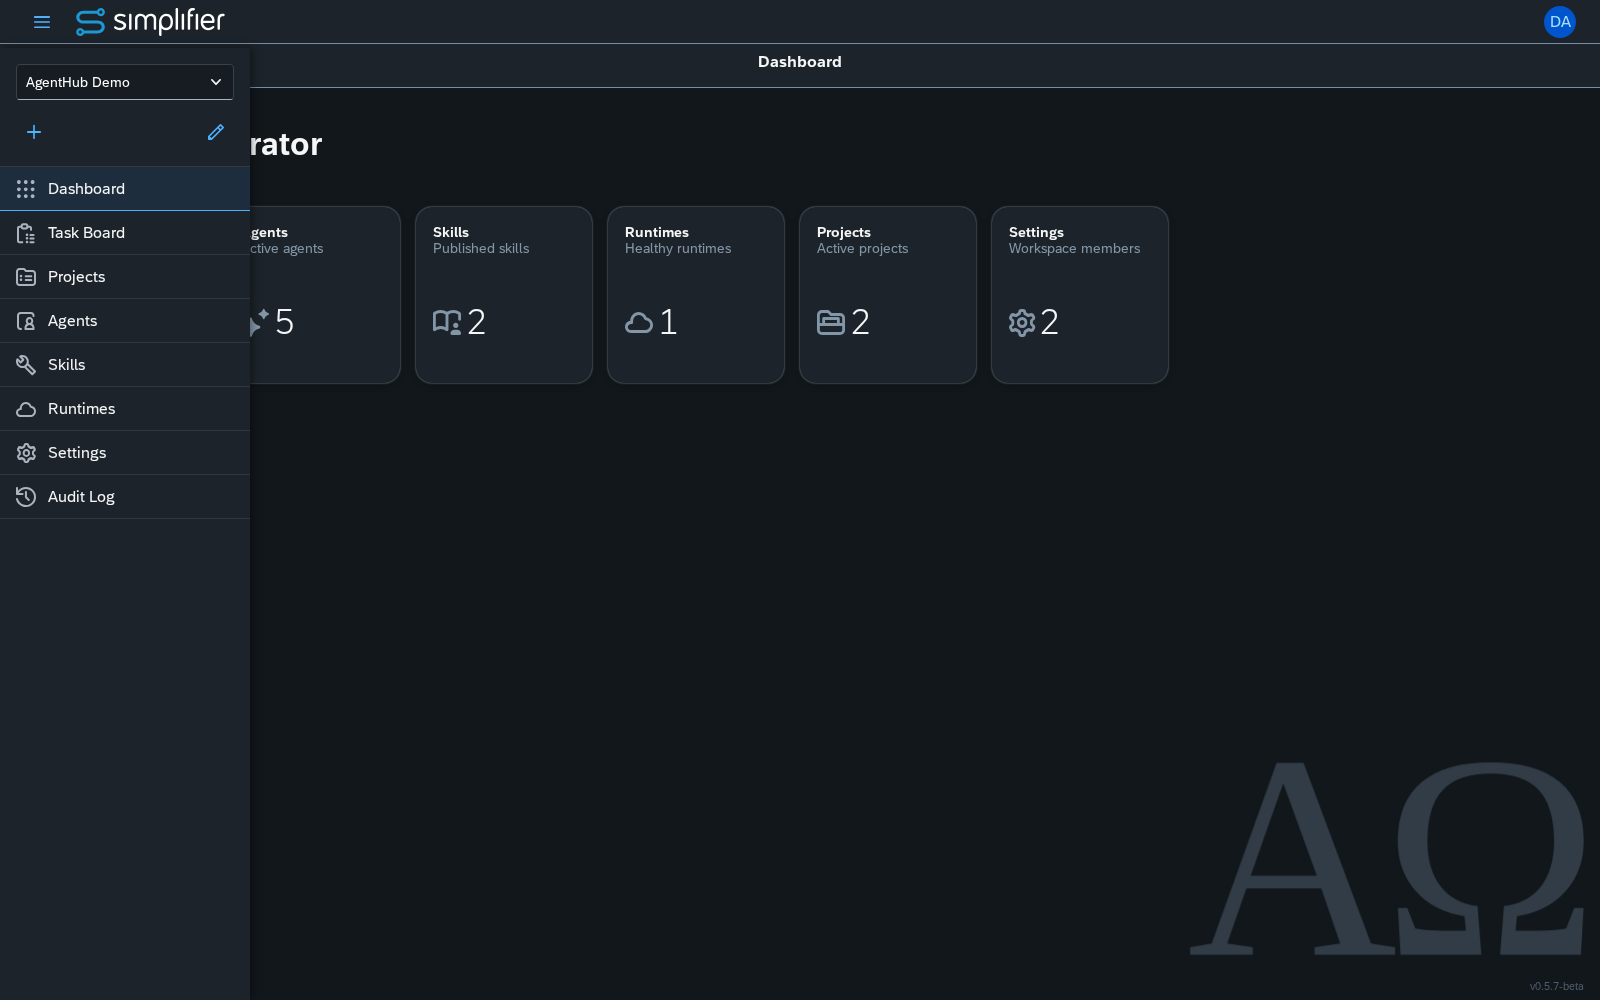Click the Settings gear icon in sidebar

26,453
